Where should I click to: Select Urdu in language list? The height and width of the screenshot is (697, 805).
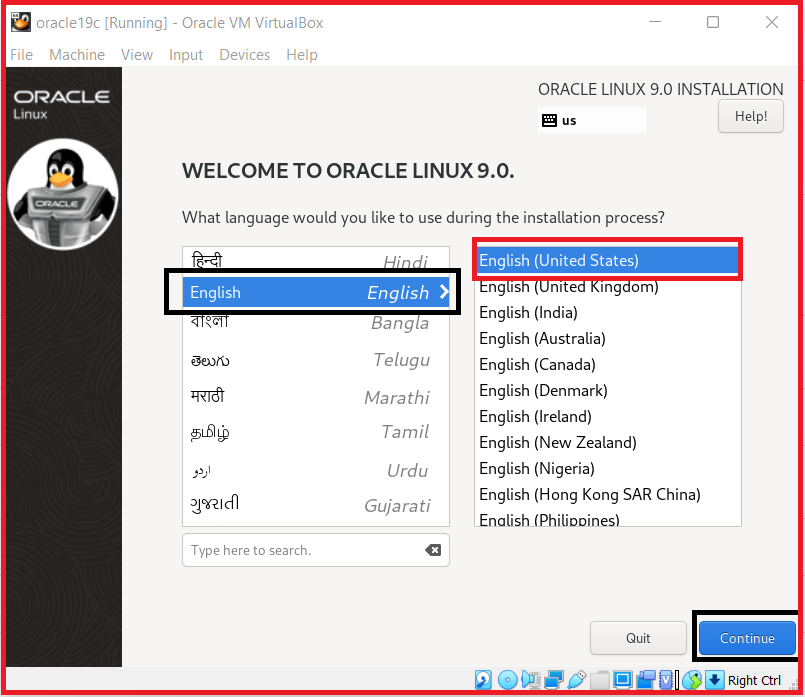[x=316, y=470]
